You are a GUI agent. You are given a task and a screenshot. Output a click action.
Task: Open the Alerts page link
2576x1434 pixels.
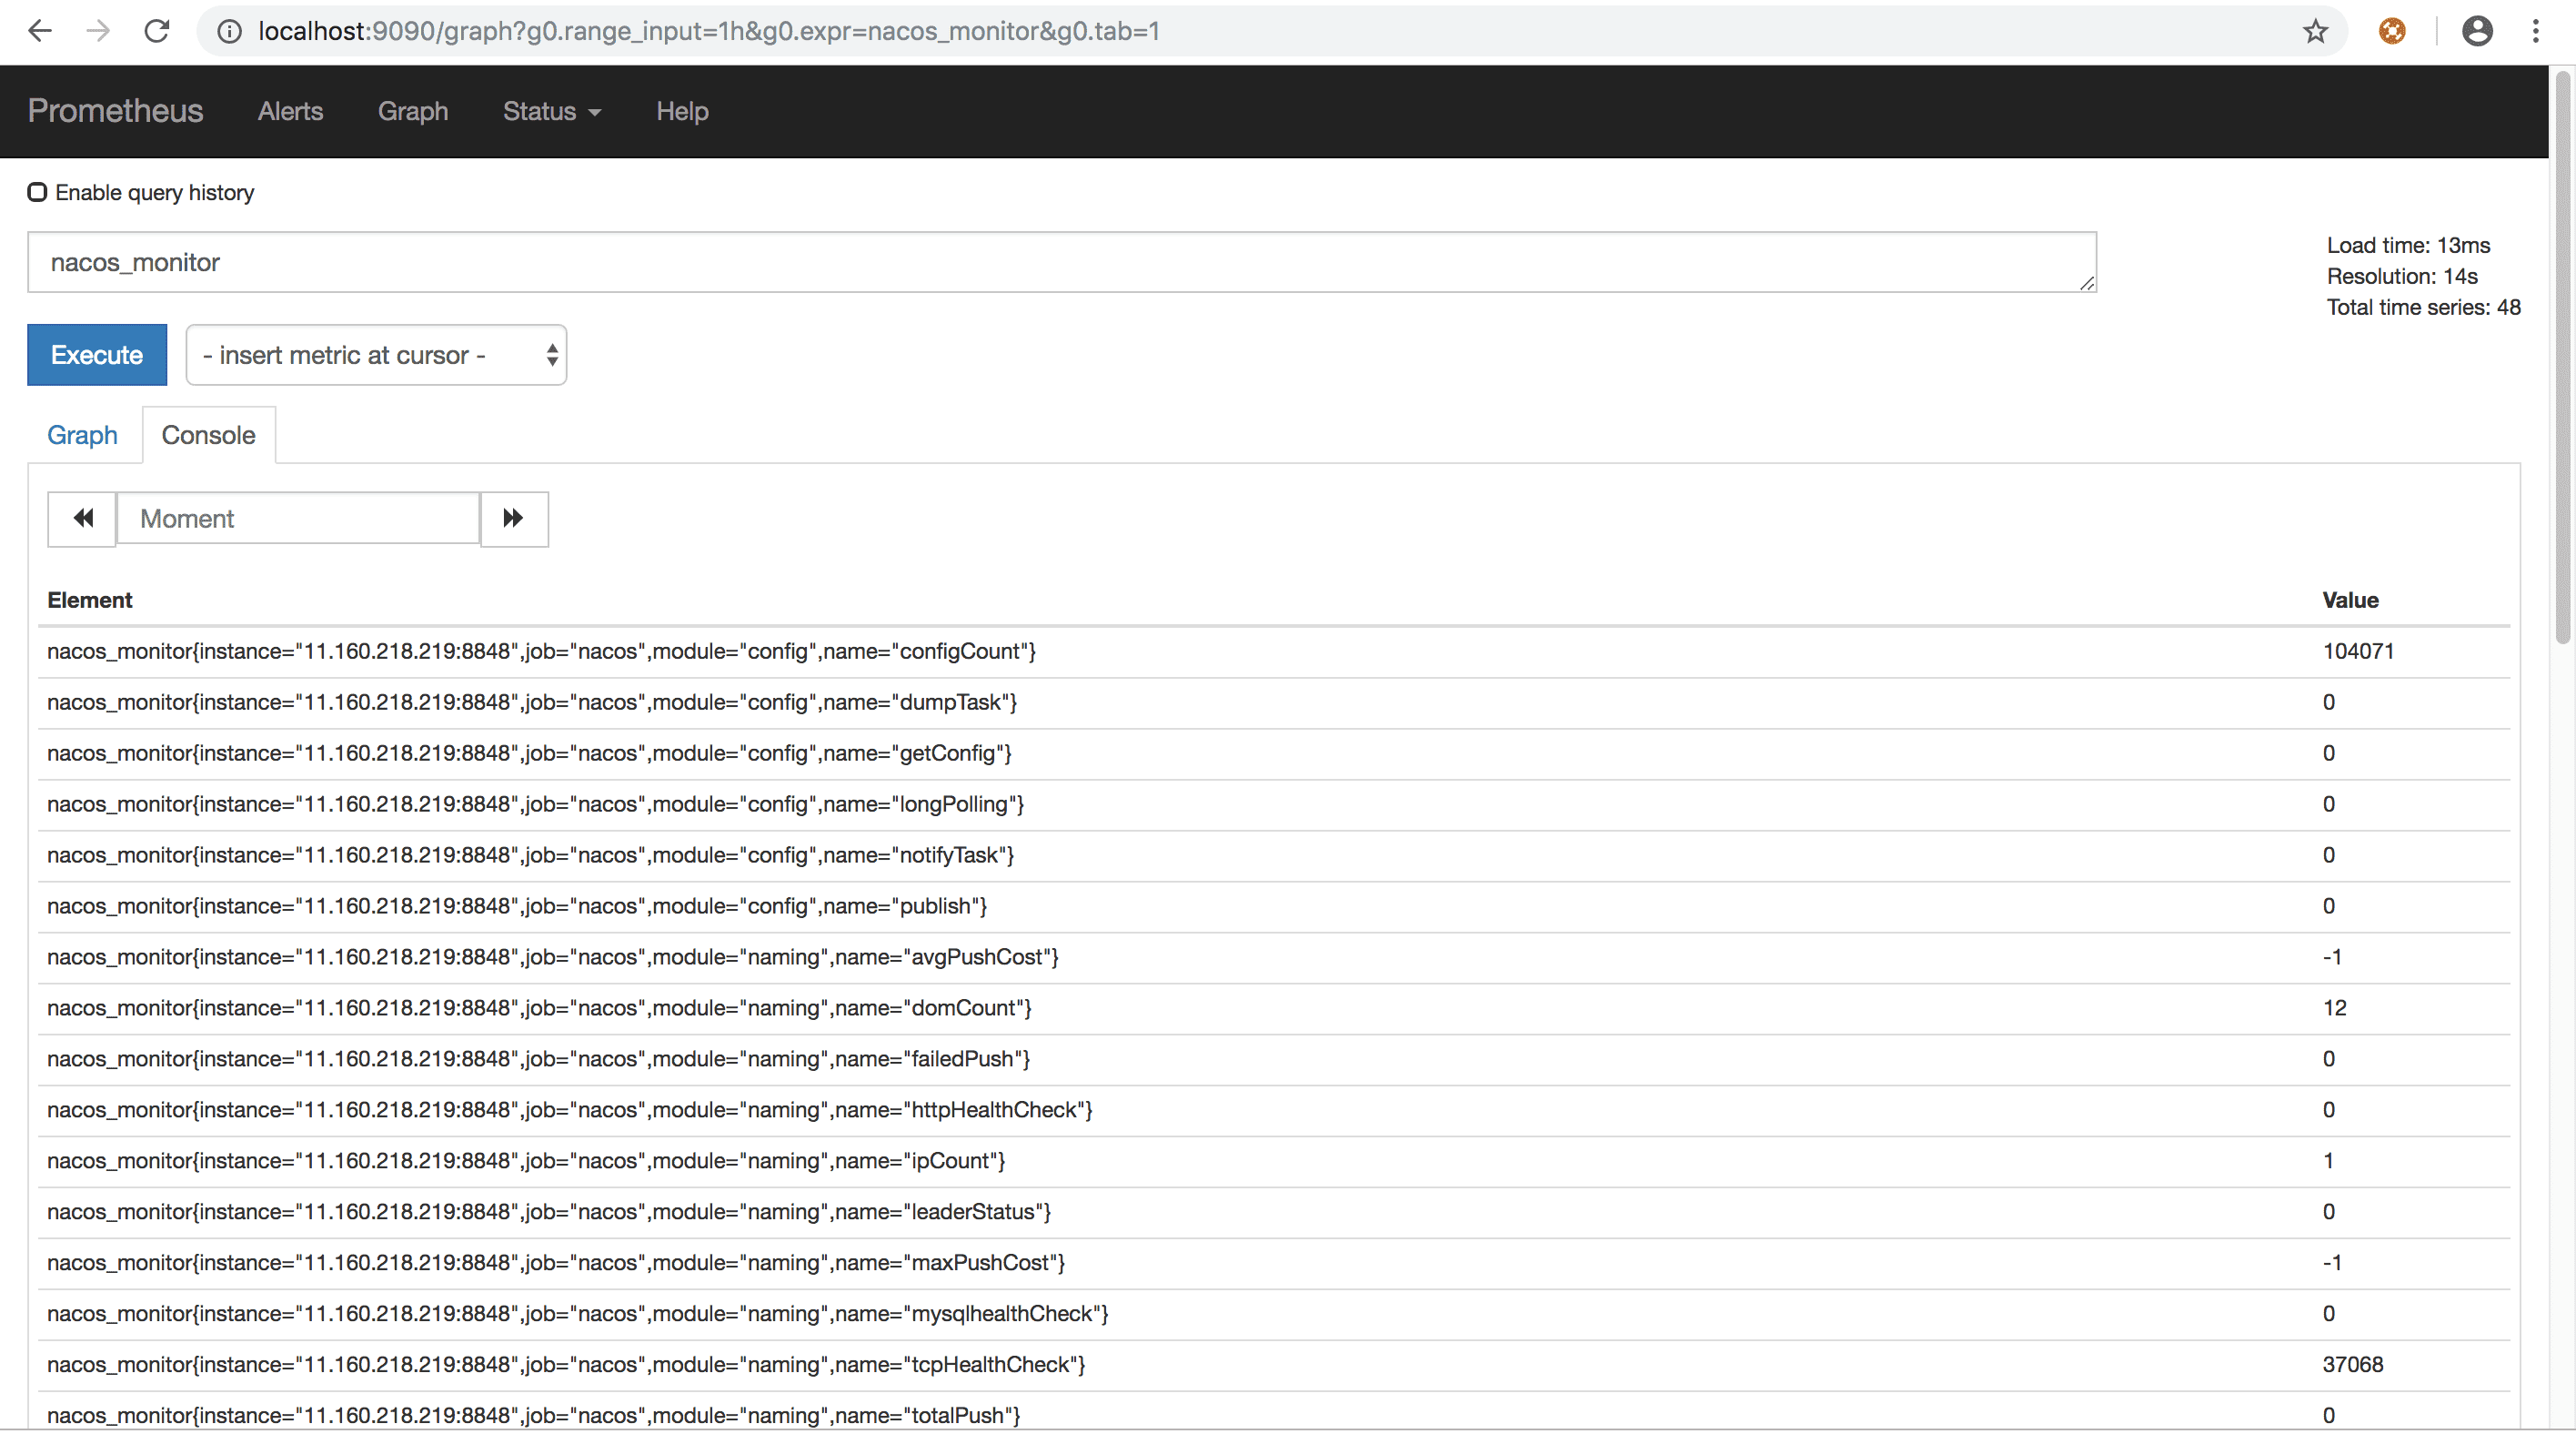coord(290,111)
